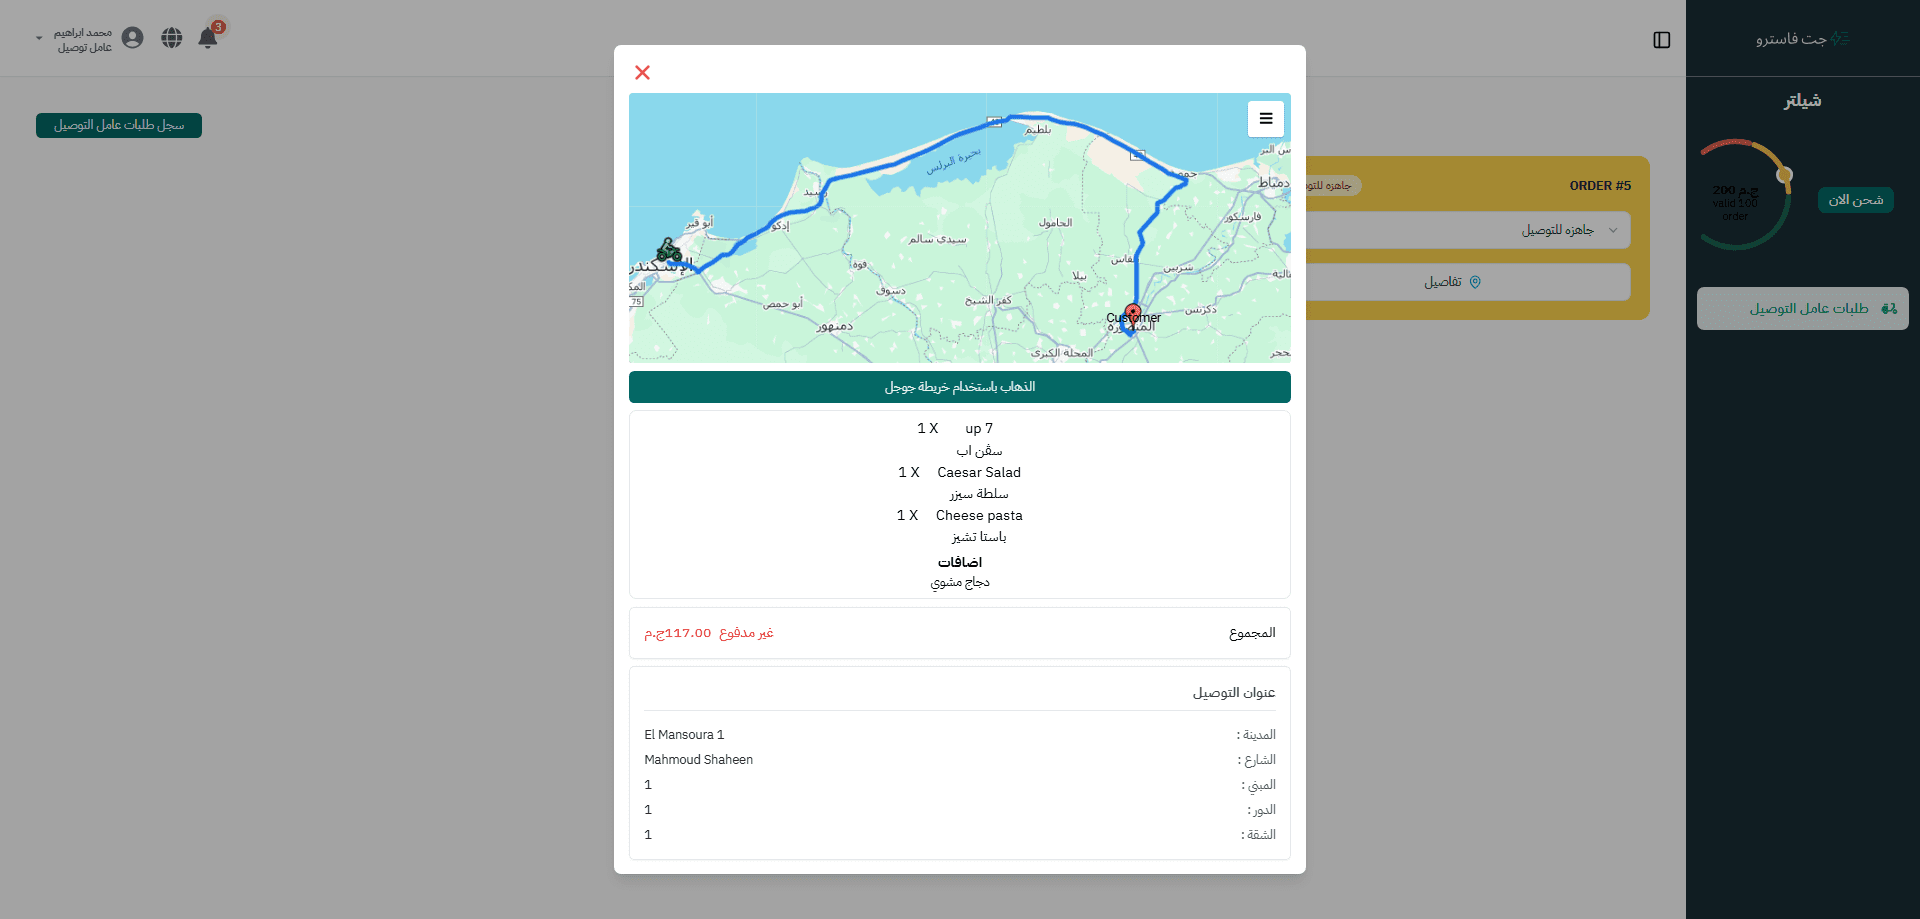Toggle the sidebar panel icon
The width and height of the screenshot is (1920, 919).
click(x=1661, y=40)
